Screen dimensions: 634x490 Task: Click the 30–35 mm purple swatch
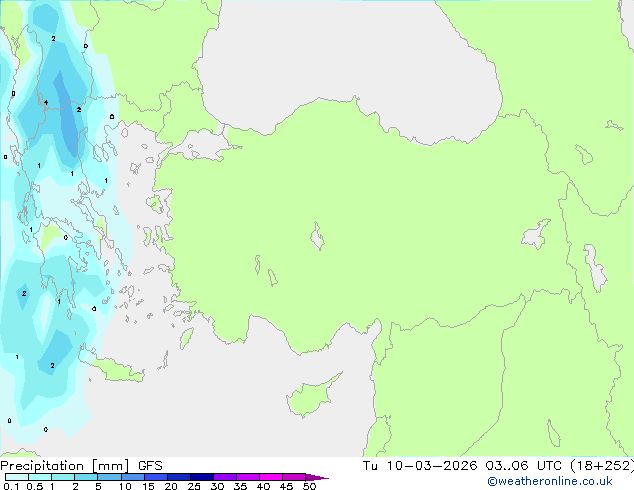(224, 477)
